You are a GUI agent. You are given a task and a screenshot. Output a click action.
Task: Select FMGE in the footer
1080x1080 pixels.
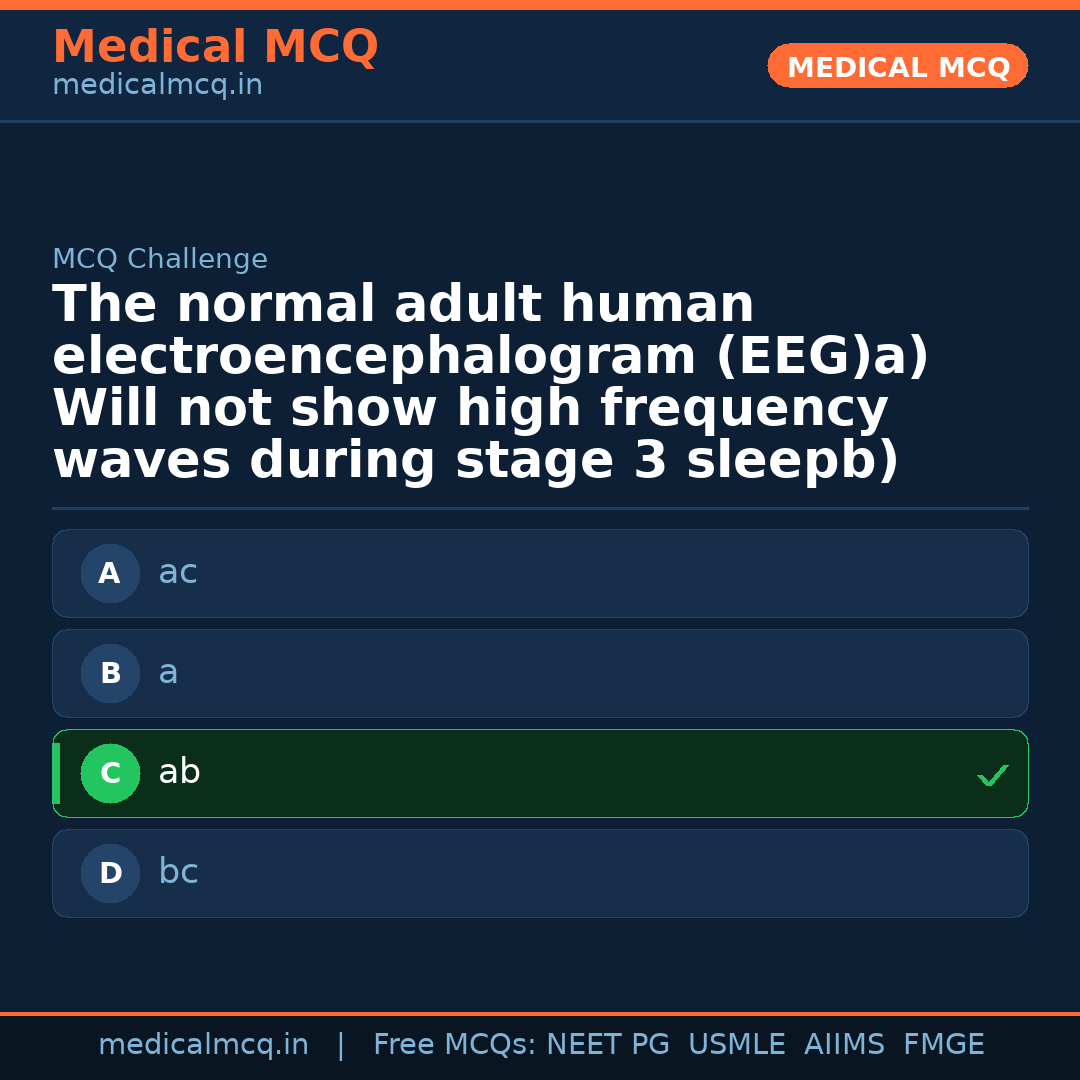[x=944, y=1045]
